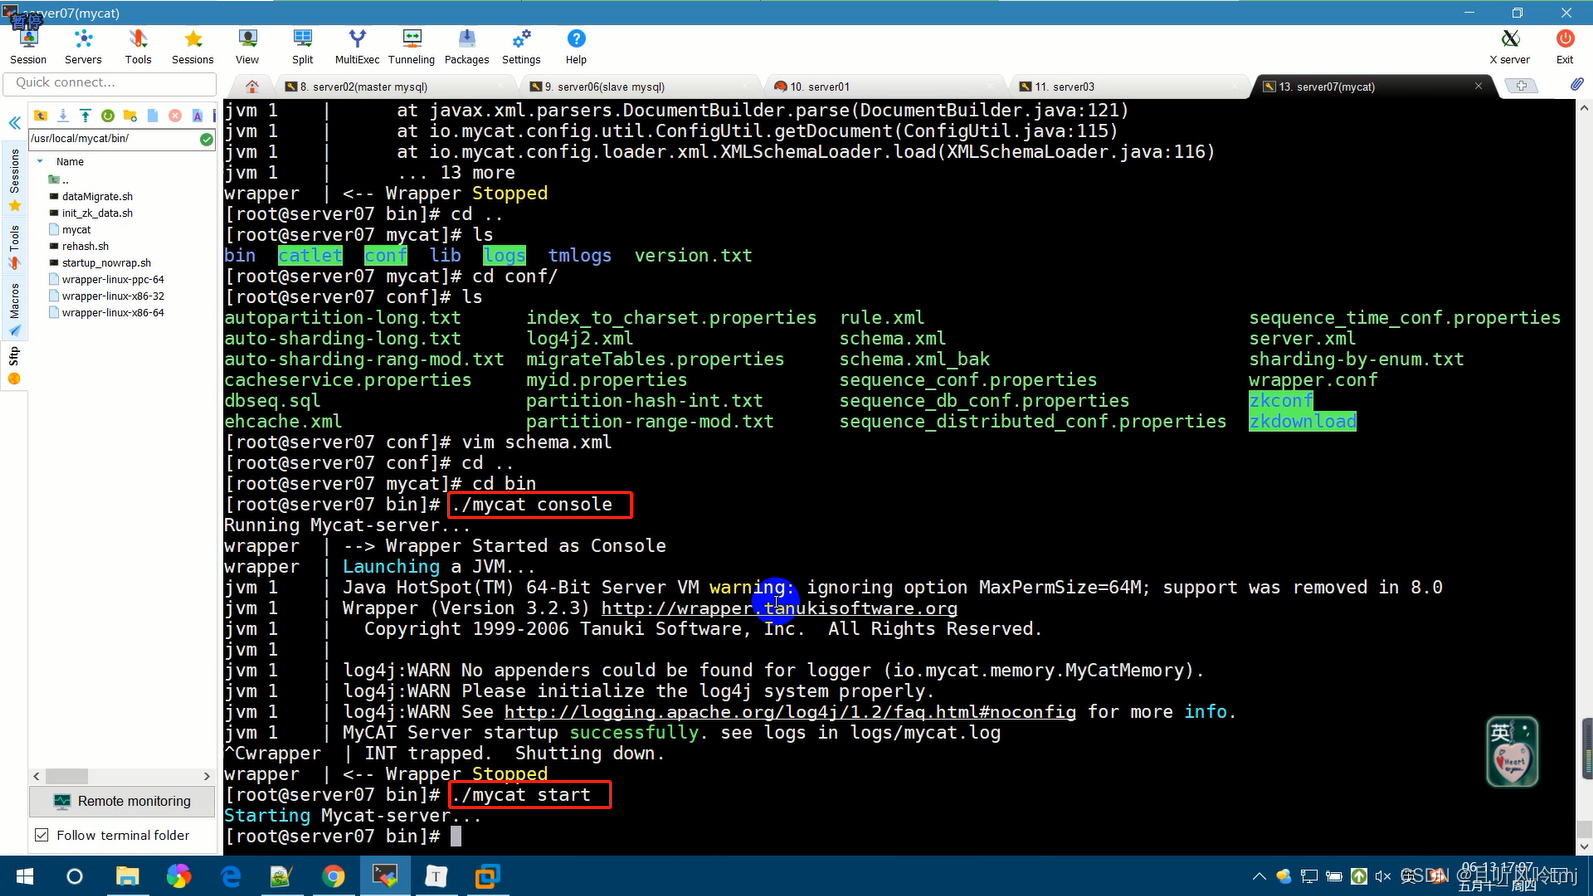Open the Session toolbar button
Screen dimensions: 1593x896
[28, 47]
